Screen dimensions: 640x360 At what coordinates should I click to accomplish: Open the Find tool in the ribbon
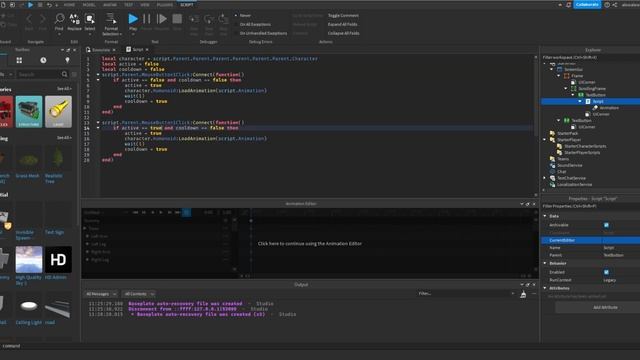(59, 22)
